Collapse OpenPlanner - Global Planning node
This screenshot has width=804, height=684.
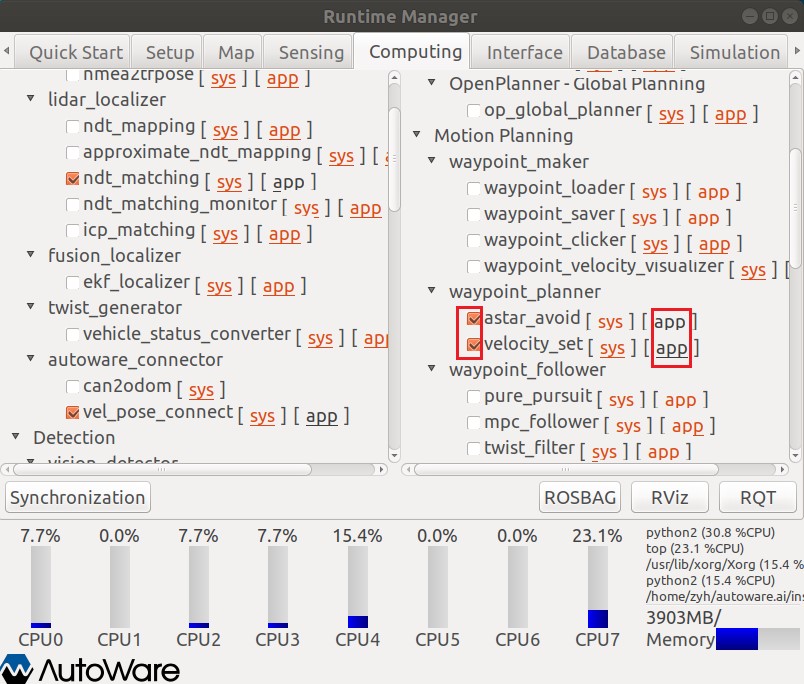tap(432, 82)
